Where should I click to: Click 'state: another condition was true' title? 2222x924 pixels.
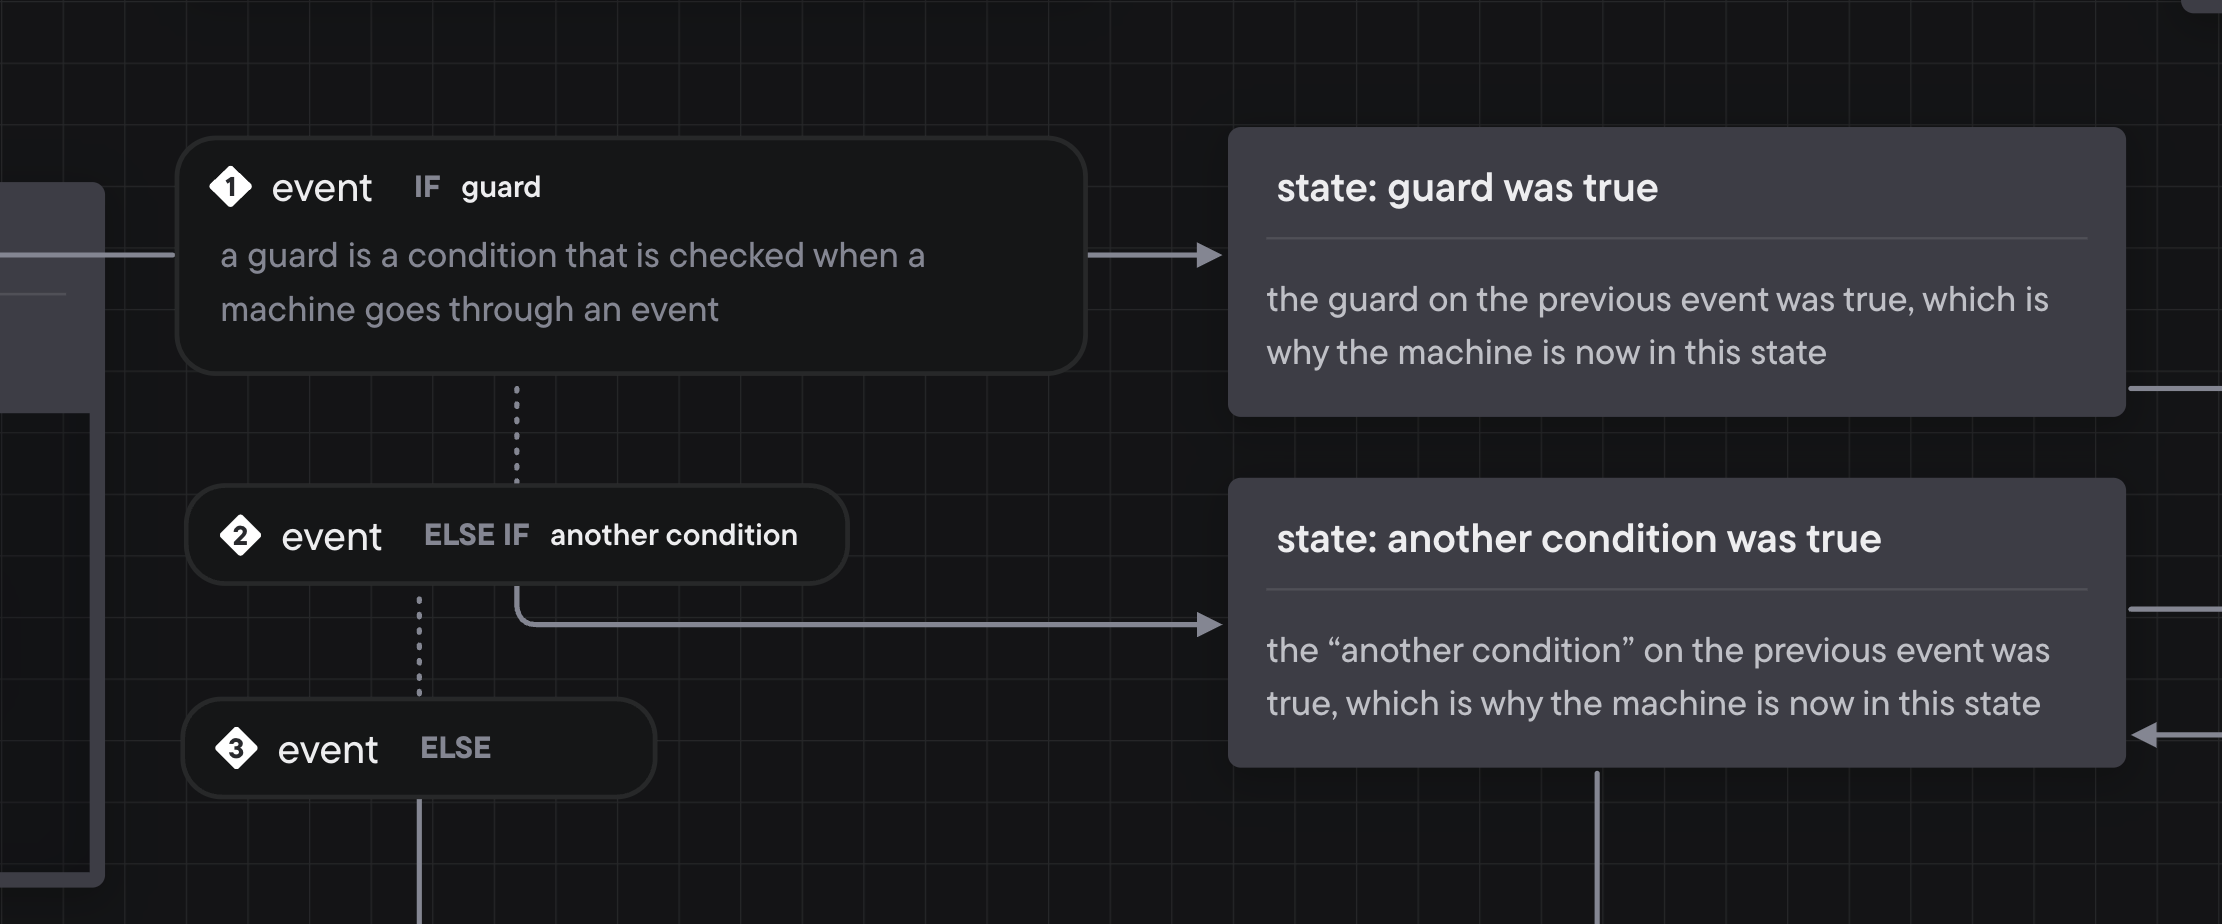[x=1578, y=539]
